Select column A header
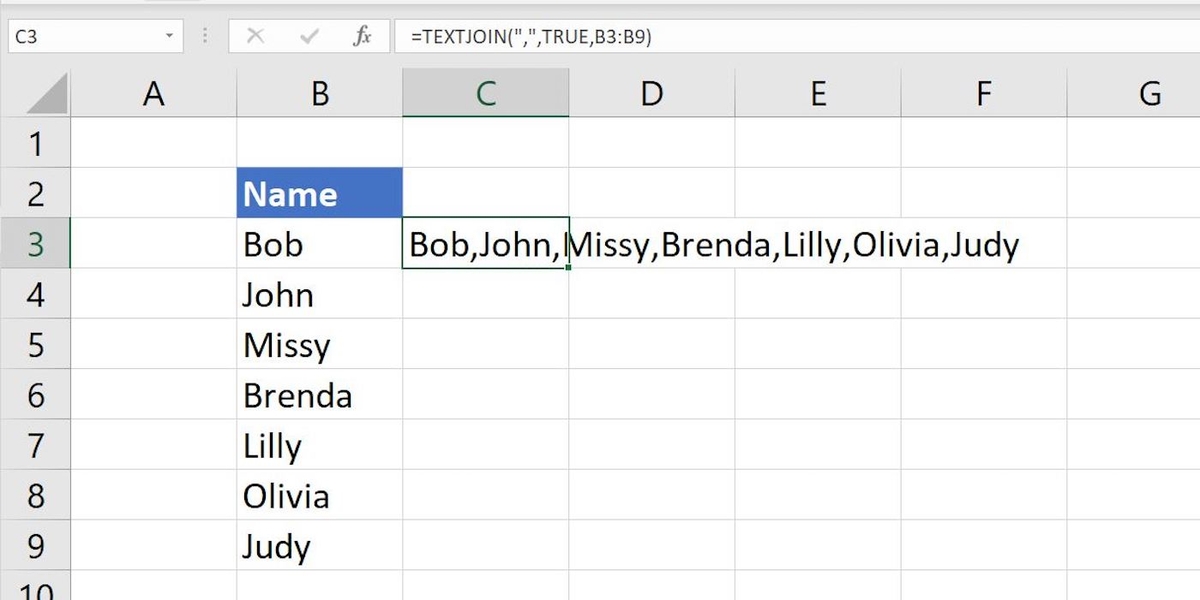Image resolution: width=1200 pixels, height=600 pixels. tap(153, 94)
